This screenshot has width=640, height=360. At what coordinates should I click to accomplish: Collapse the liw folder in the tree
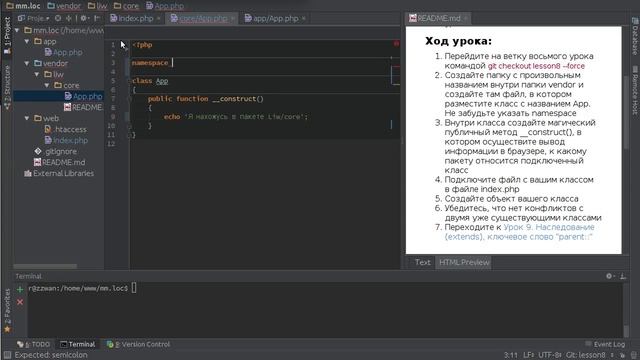pos(37,74)
